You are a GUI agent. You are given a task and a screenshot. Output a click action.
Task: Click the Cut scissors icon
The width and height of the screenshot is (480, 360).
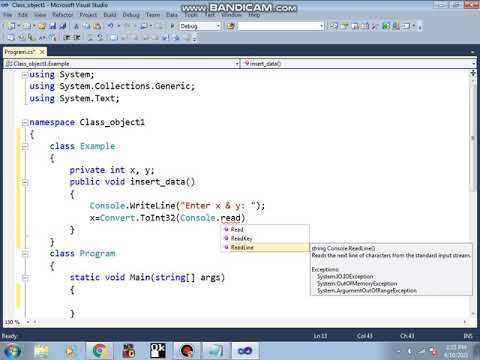[x=76, y=26]
